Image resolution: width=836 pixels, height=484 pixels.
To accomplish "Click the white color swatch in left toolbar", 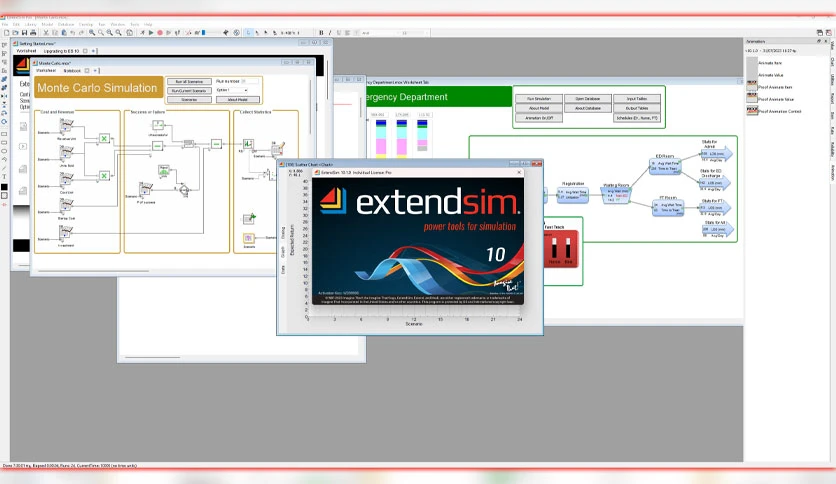I will click(x=4, y=196).
